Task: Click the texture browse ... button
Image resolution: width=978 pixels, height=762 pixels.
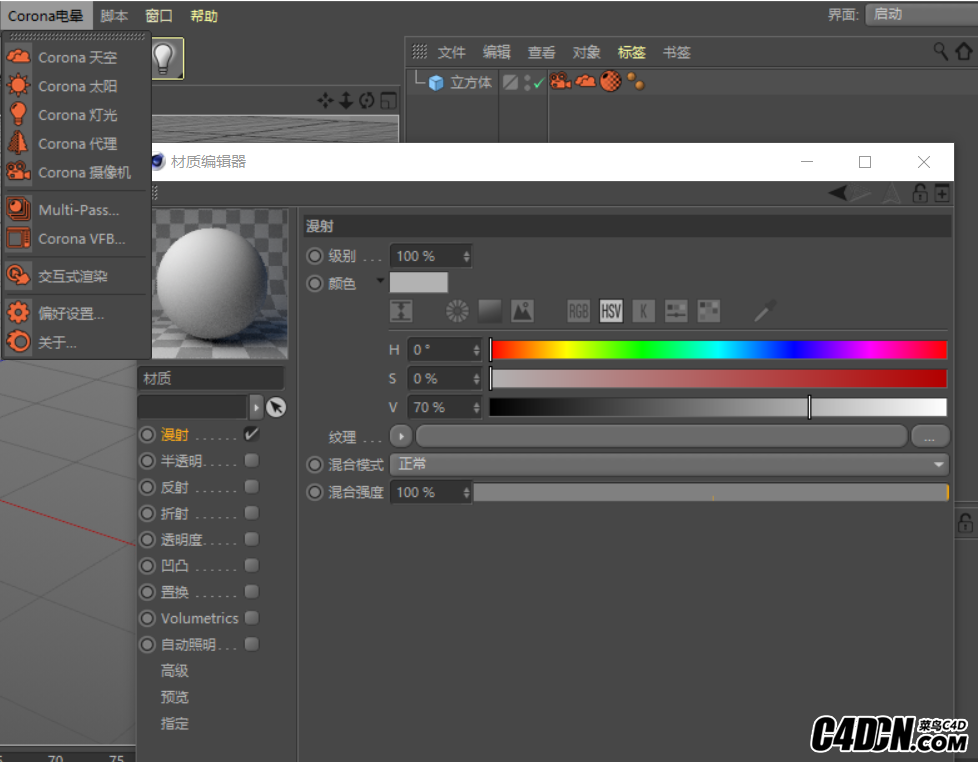Action: click(930, 436)
